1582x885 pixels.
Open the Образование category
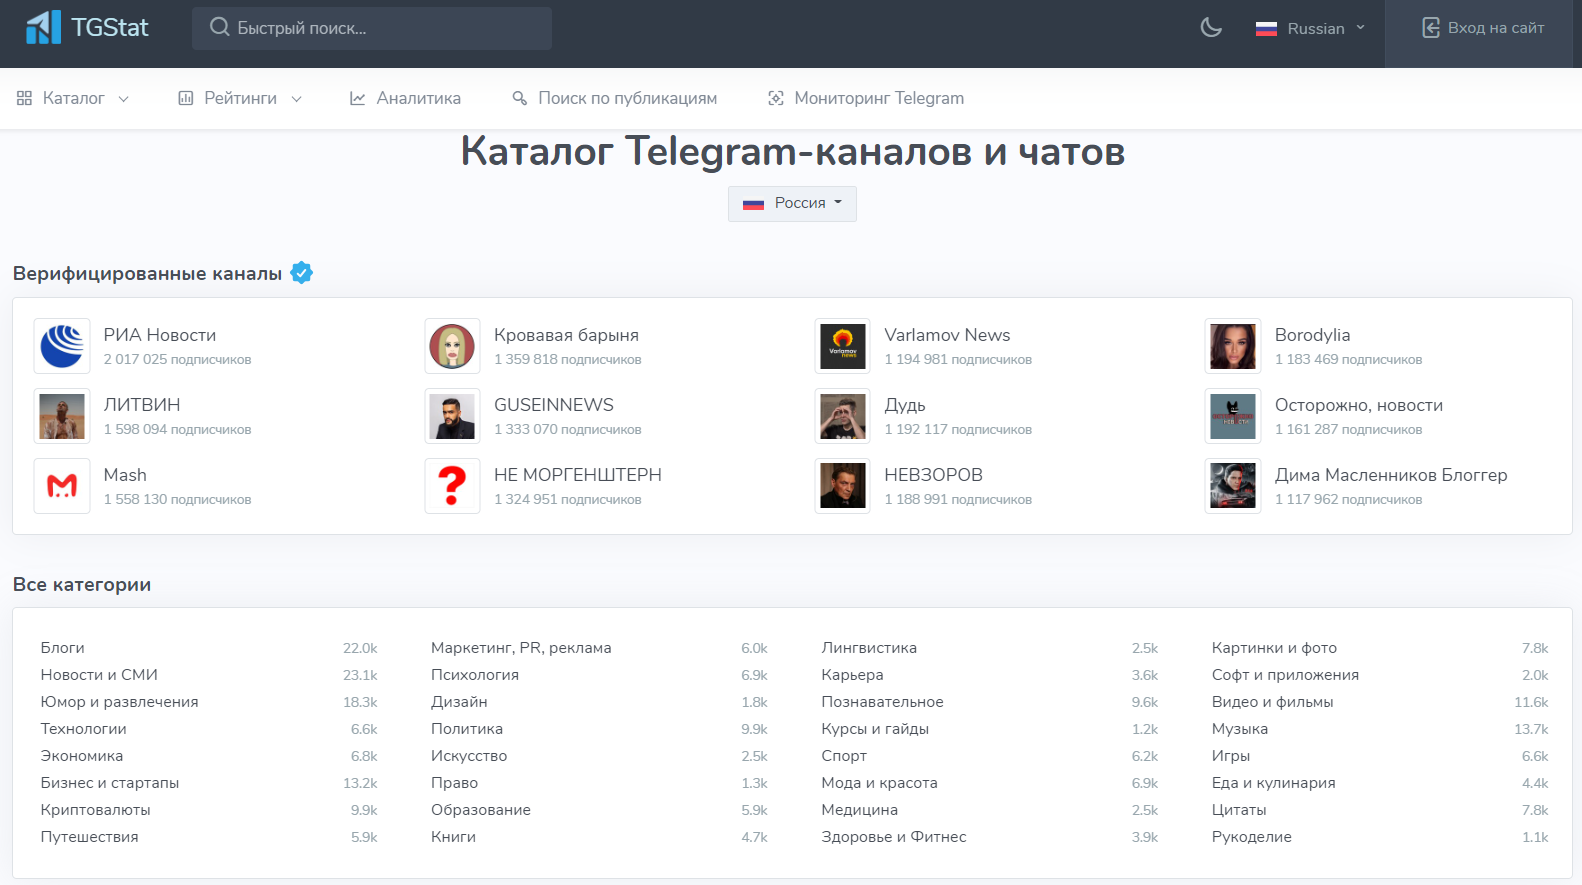[481, 810]
